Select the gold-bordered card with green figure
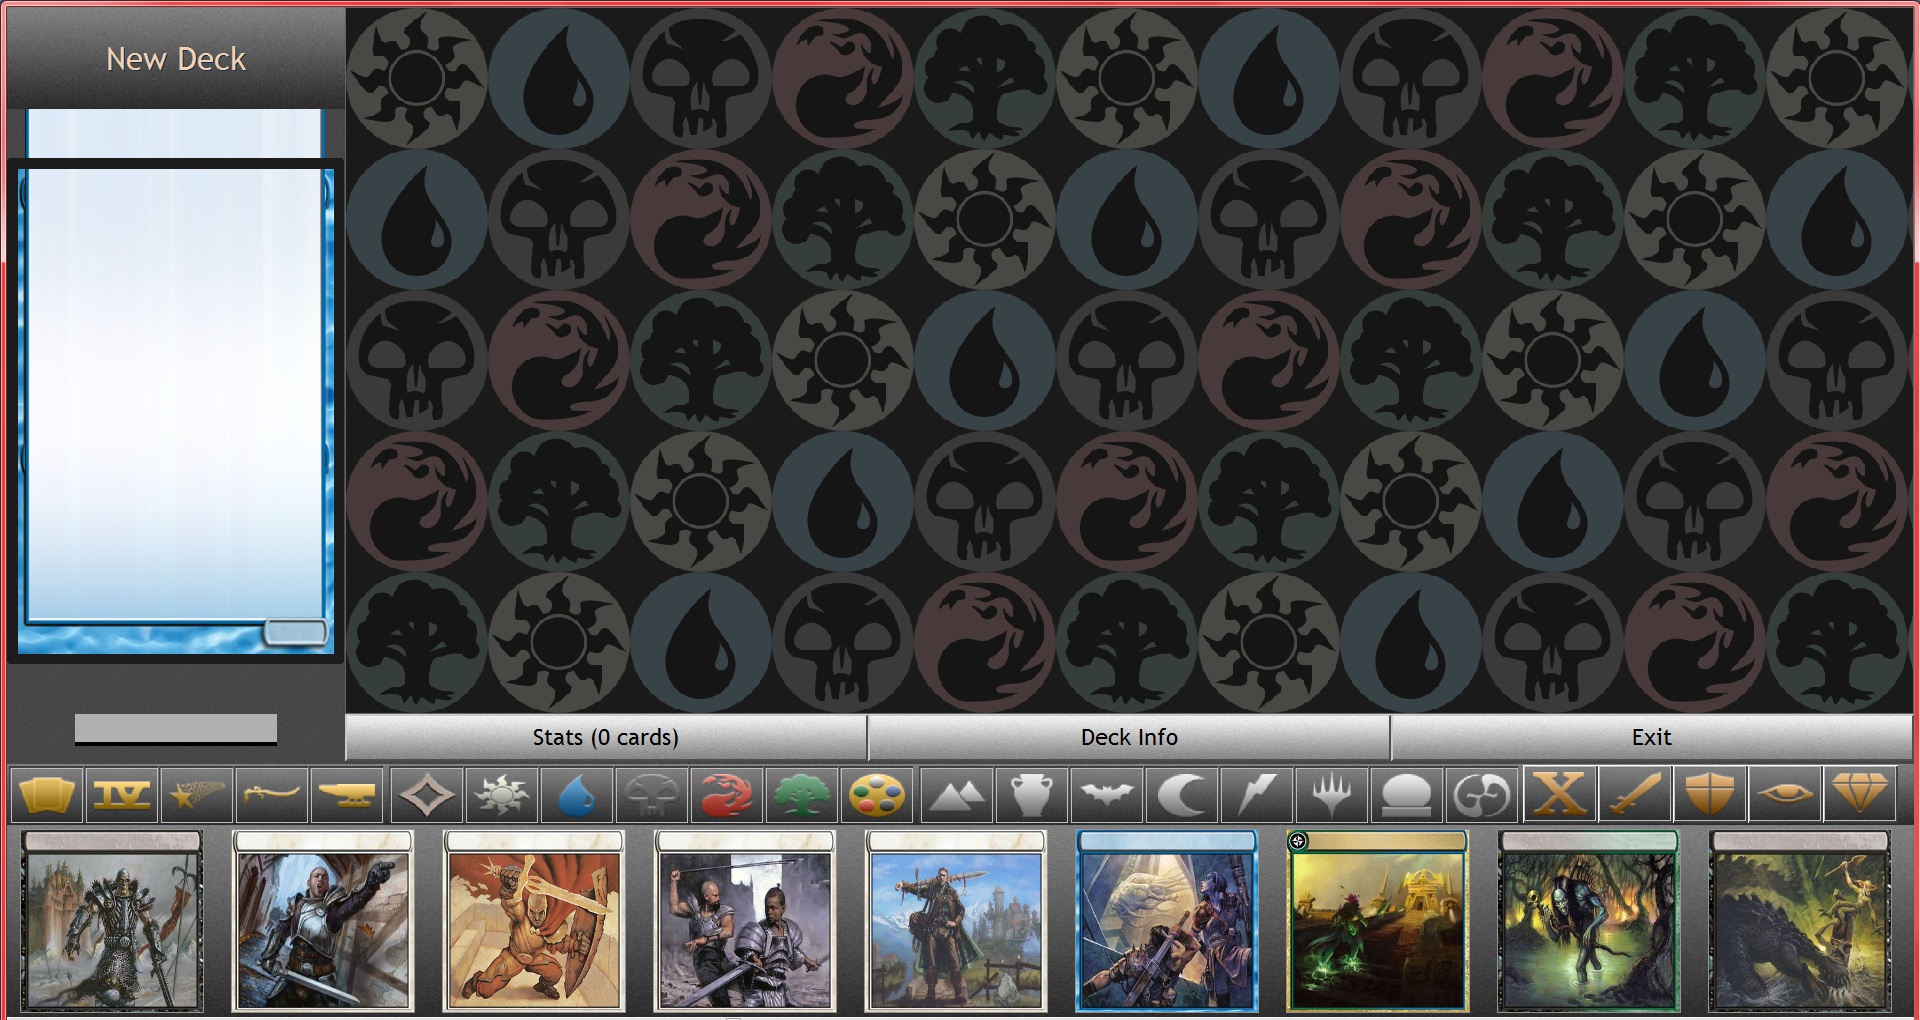The image size is (1920, 1020). (1378, 921)
